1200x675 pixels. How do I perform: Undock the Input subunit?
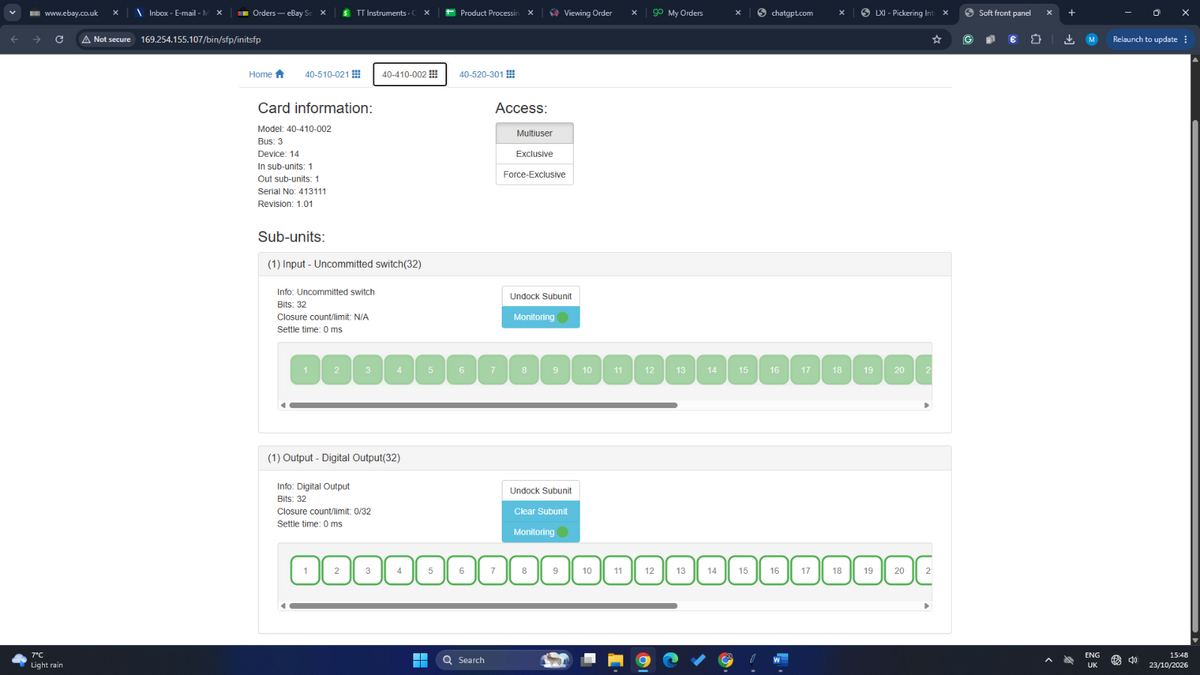pyautogui.click(x=540, y=297)
